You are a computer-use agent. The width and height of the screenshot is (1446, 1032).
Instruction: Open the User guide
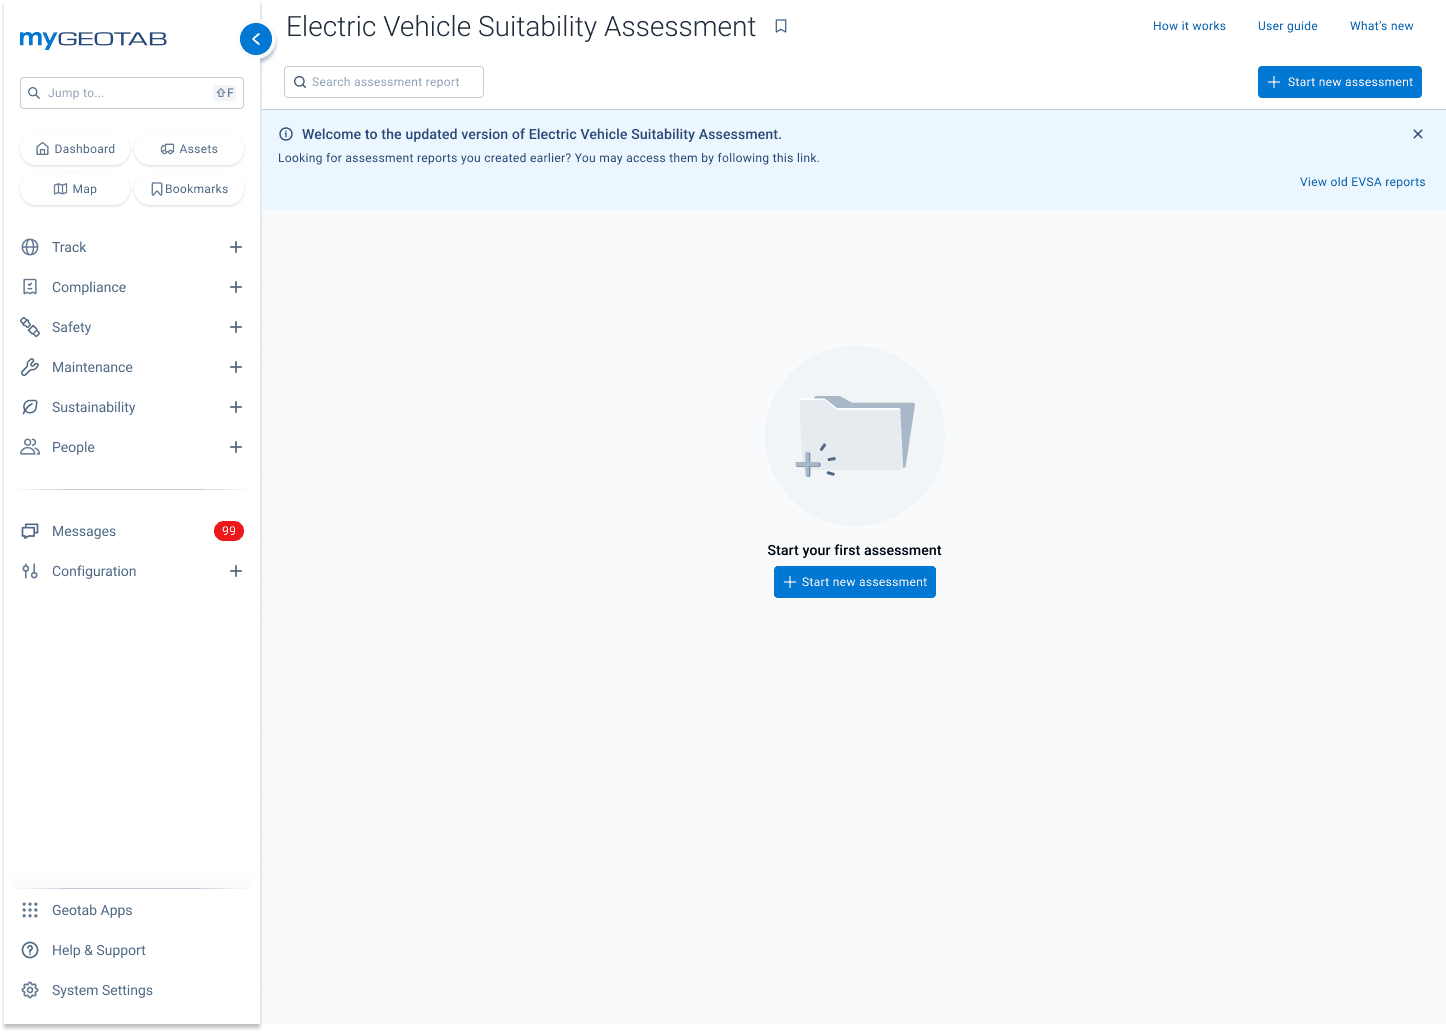click(x=1287, y=26)
